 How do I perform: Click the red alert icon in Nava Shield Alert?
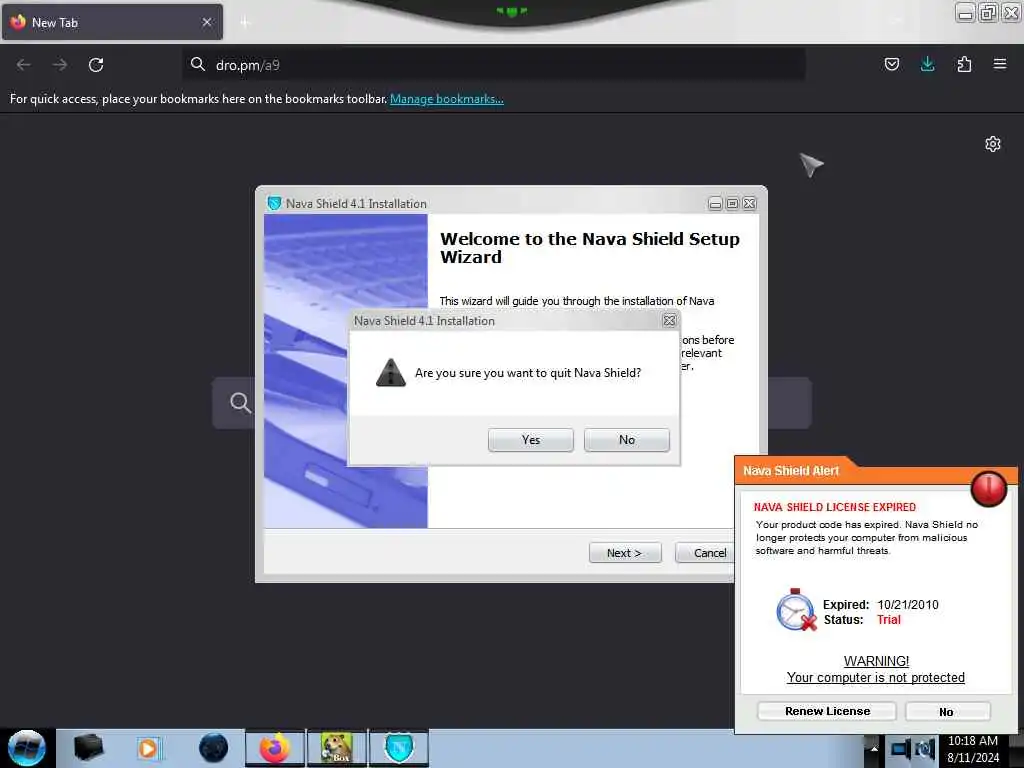coord(988,488)
